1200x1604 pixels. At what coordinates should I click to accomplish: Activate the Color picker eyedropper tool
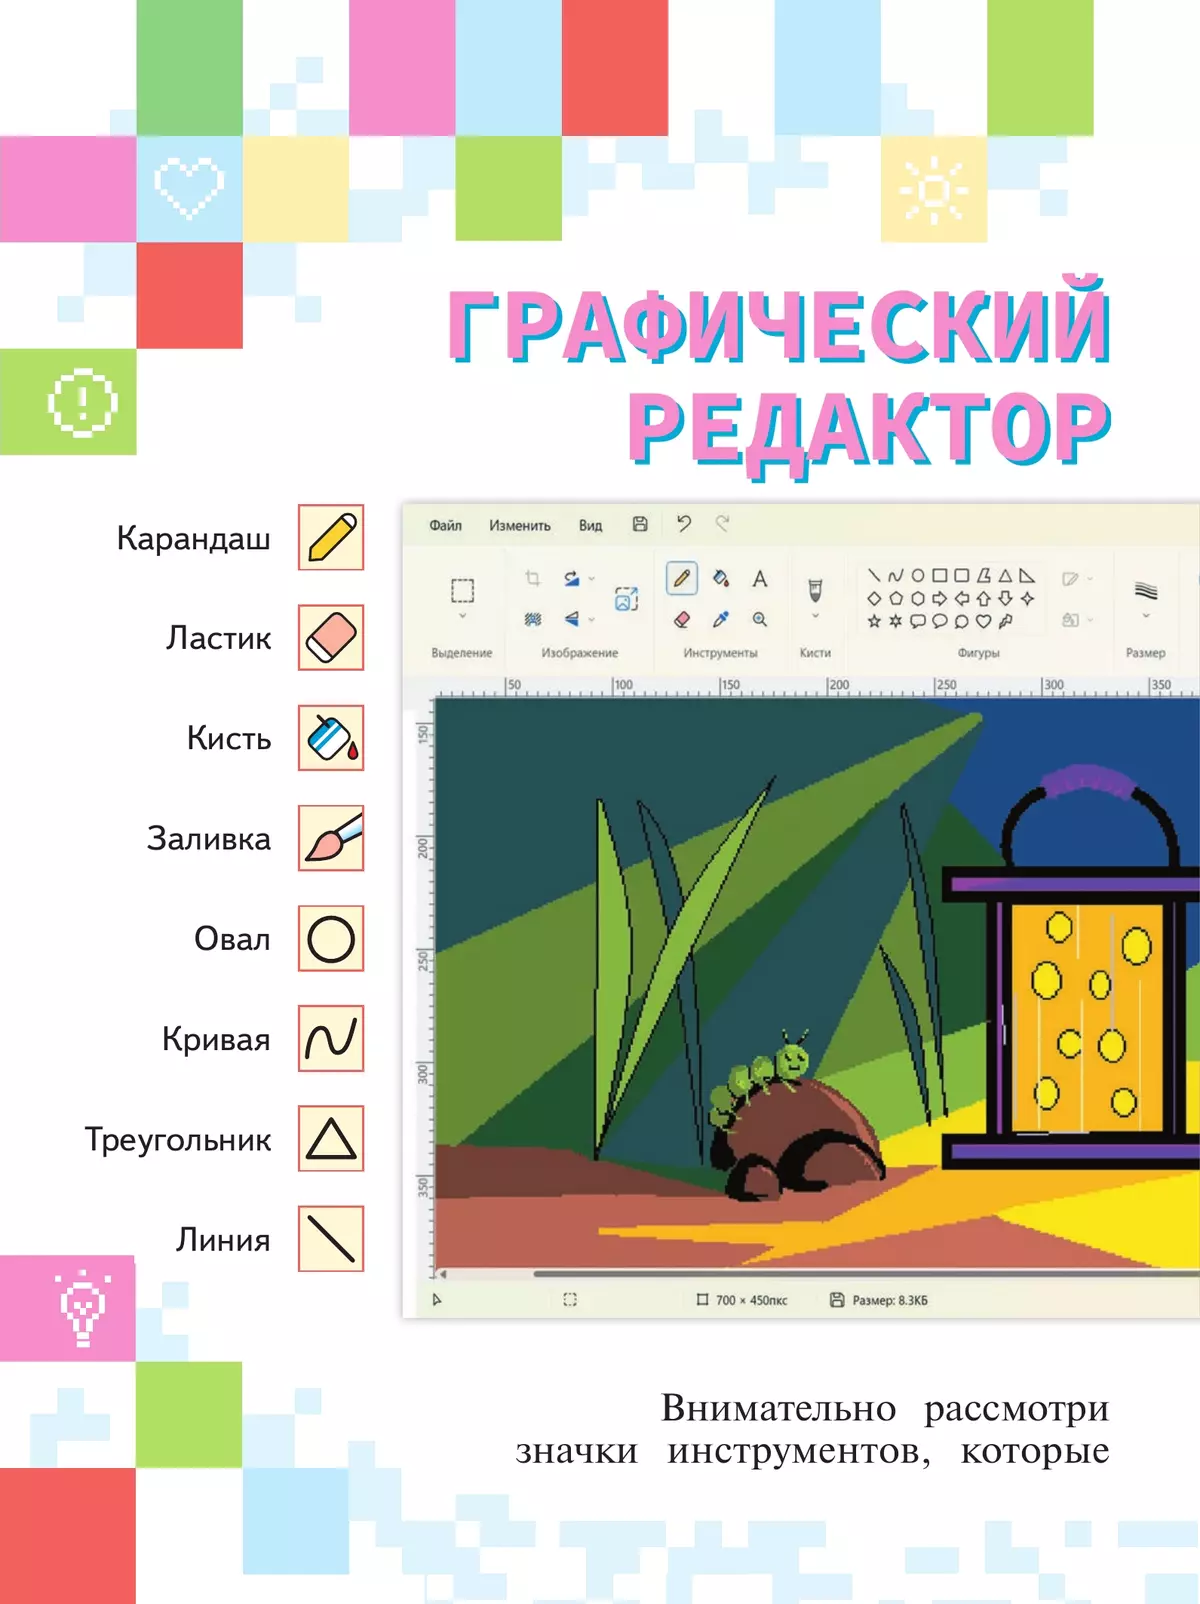click(720, 620)
